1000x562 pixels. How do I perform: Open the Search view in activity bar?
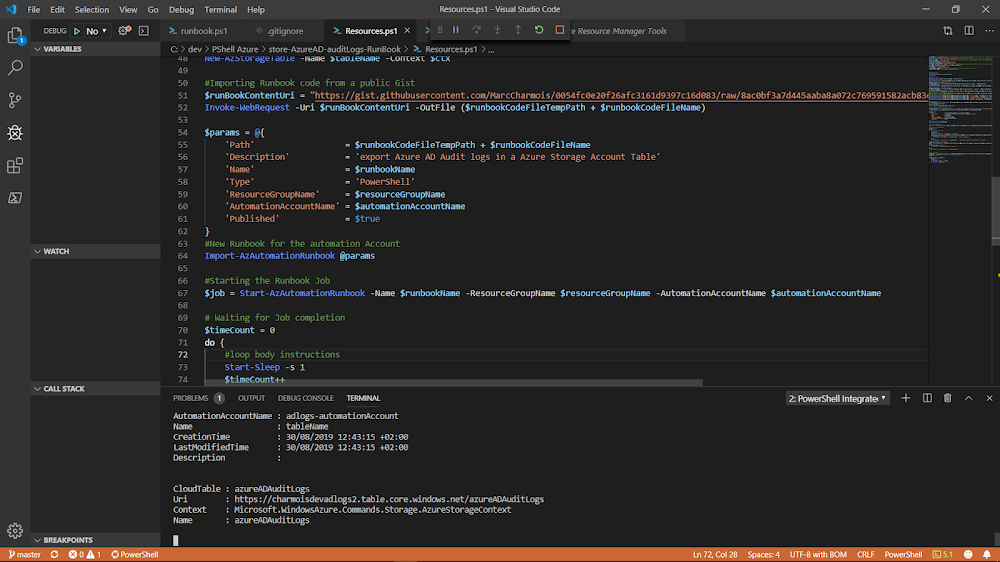coord(15,68)
